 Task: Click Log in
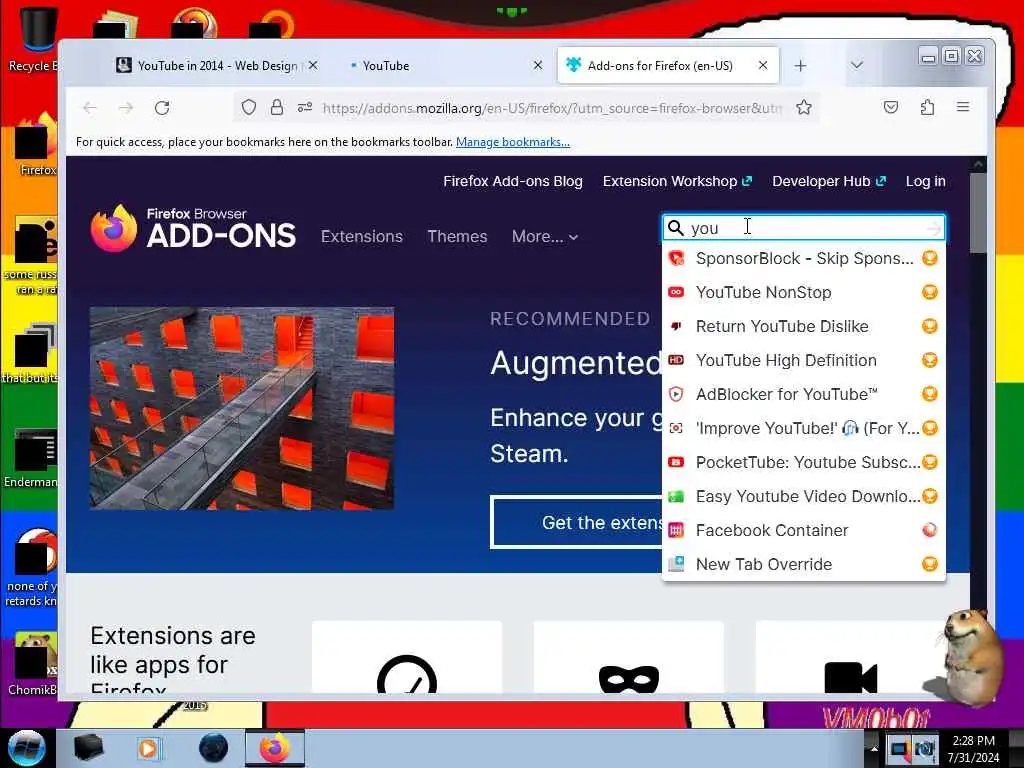click(925, 182)
